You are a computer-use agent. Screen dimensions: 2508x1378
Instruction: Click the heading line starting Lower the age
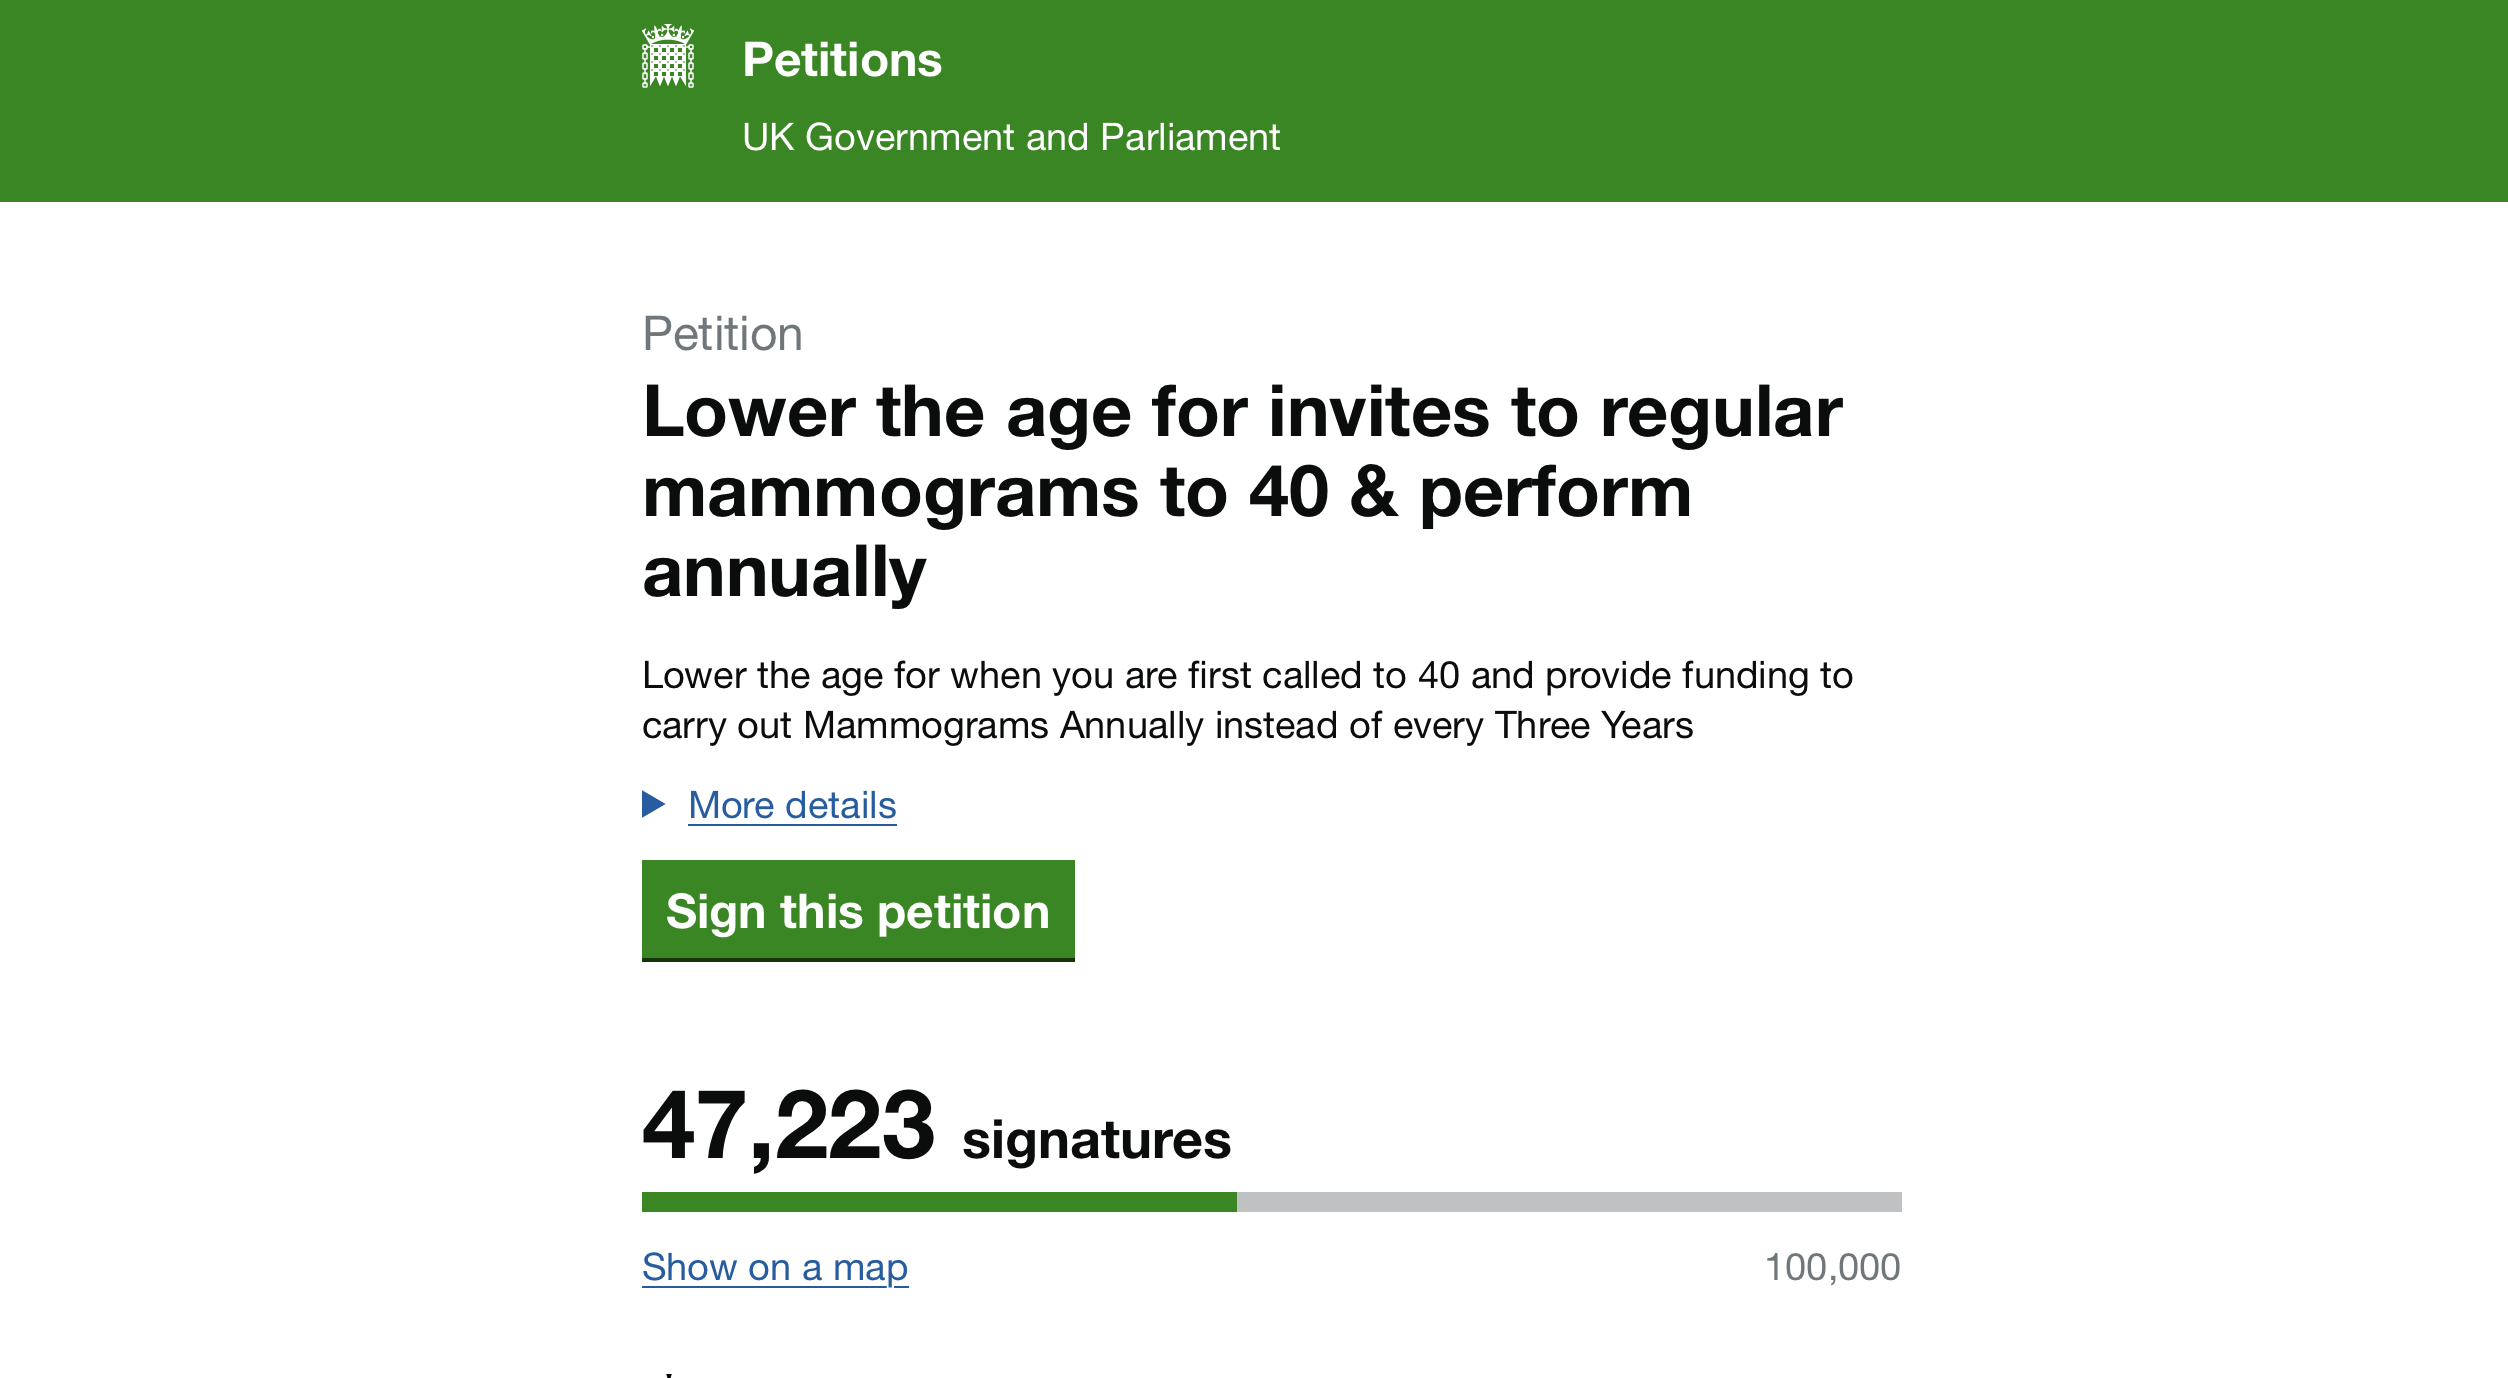(x=1242, y=412)
